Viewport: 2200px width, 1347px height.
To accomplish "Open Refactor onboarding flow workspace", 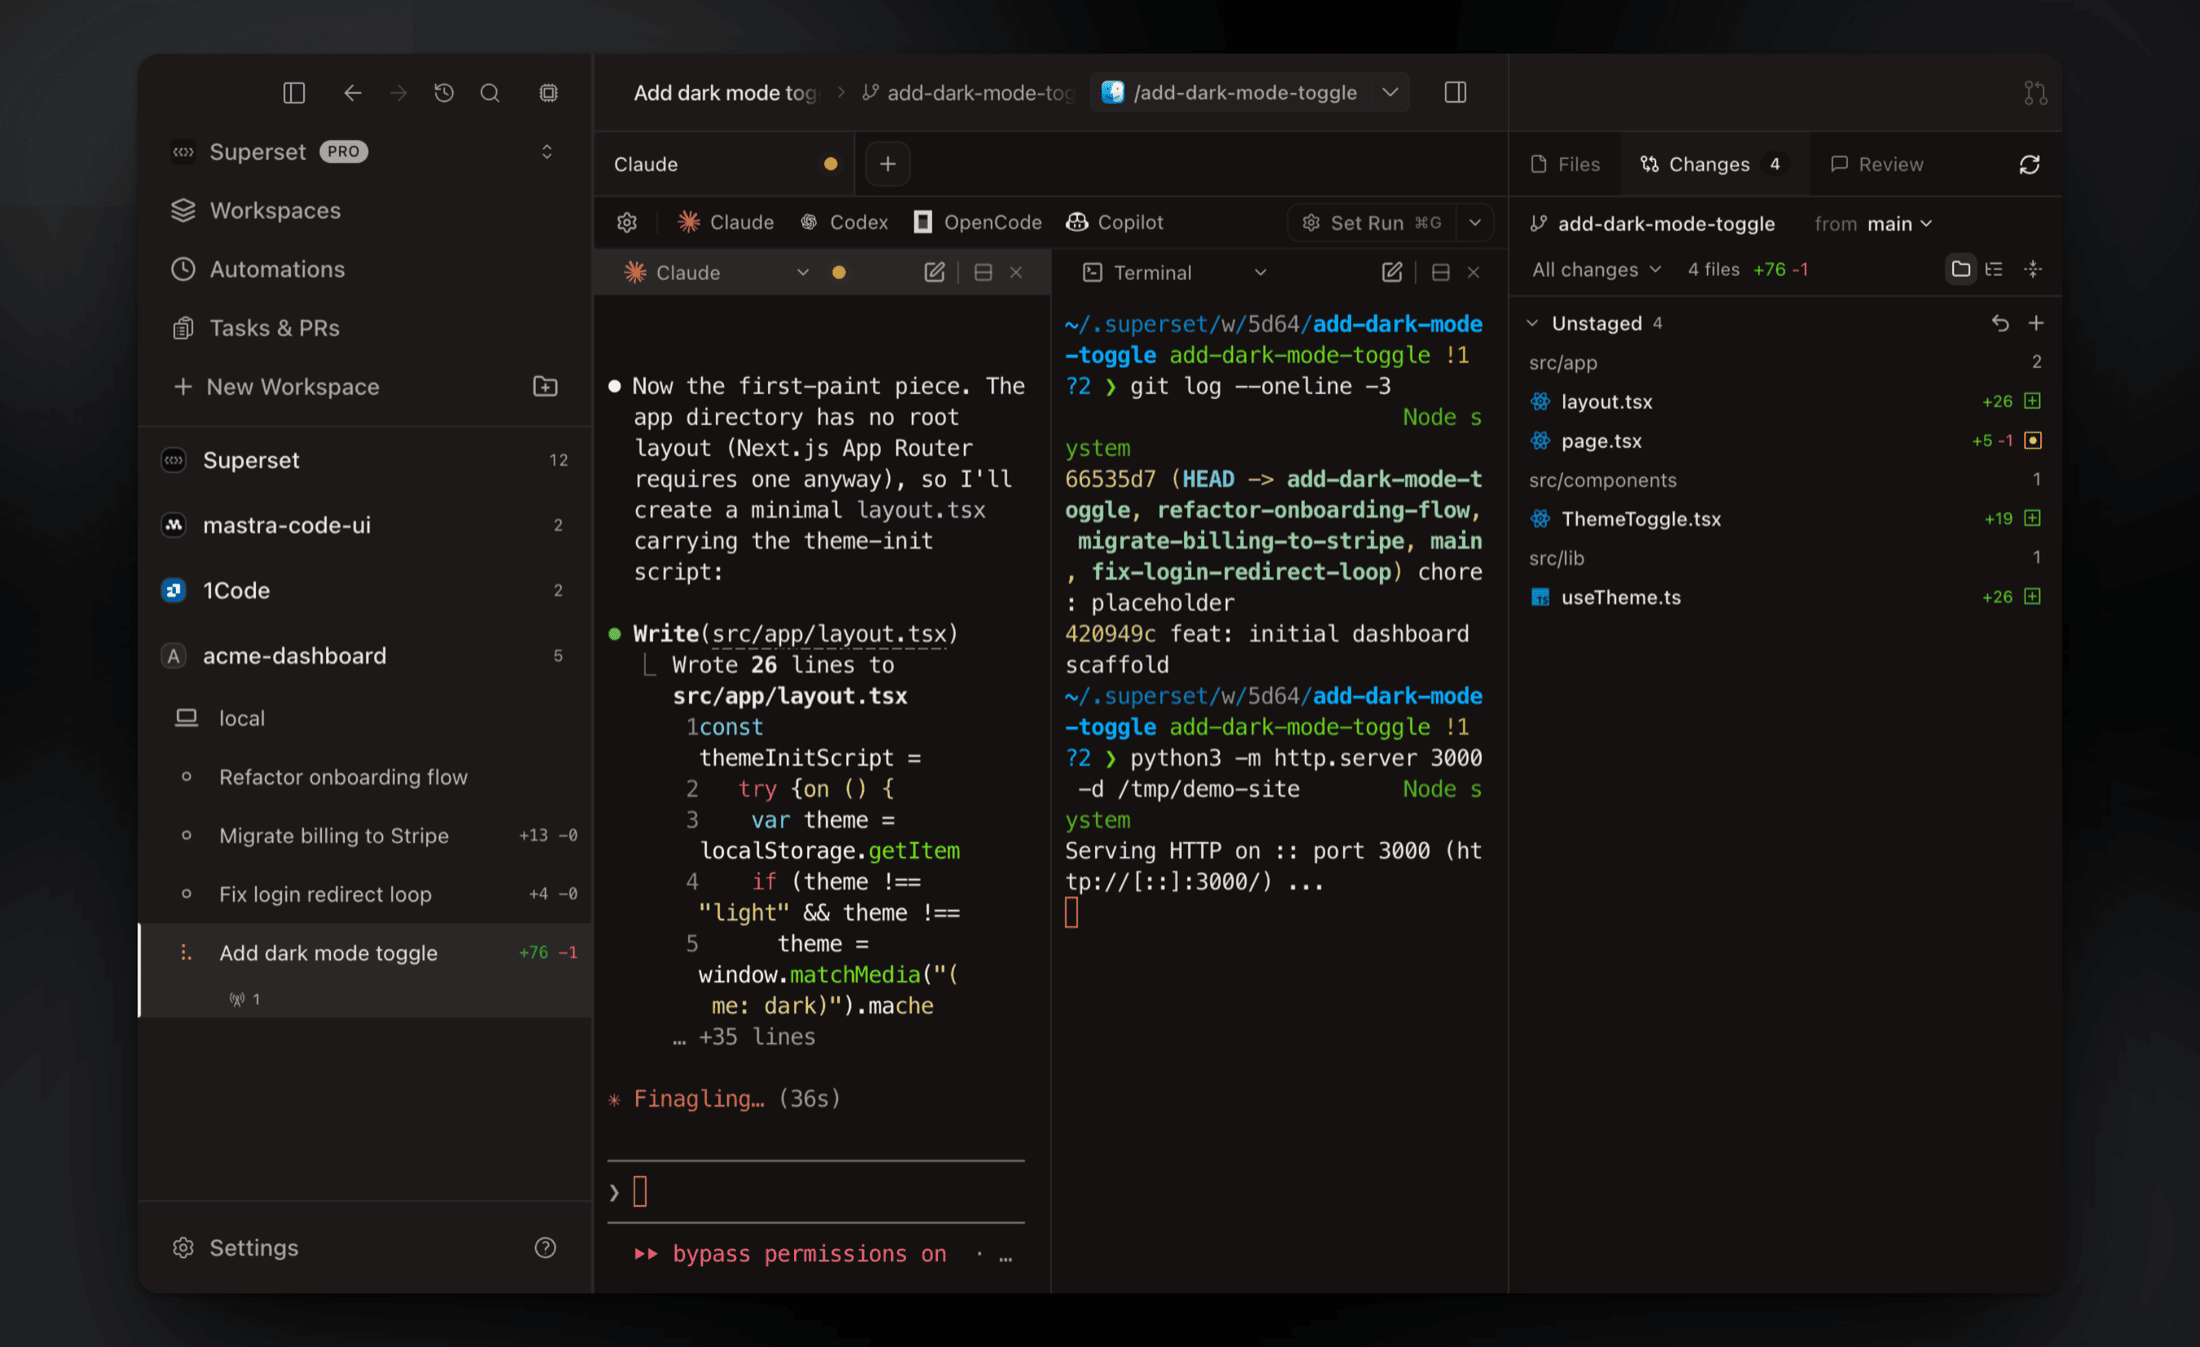I will (x=365, y=777).
